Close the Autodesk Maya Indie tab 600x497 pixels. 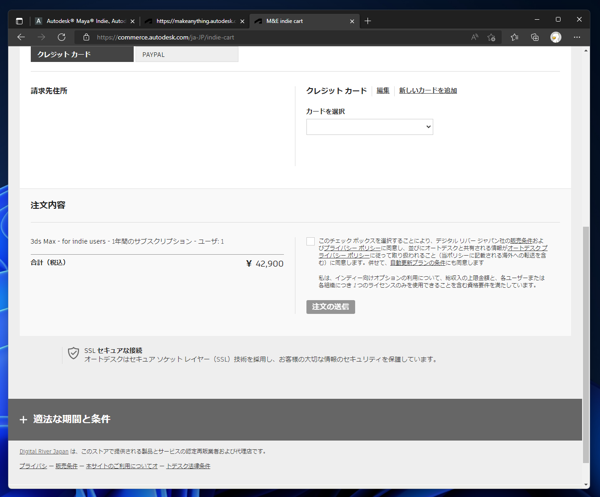click(132, 21)
